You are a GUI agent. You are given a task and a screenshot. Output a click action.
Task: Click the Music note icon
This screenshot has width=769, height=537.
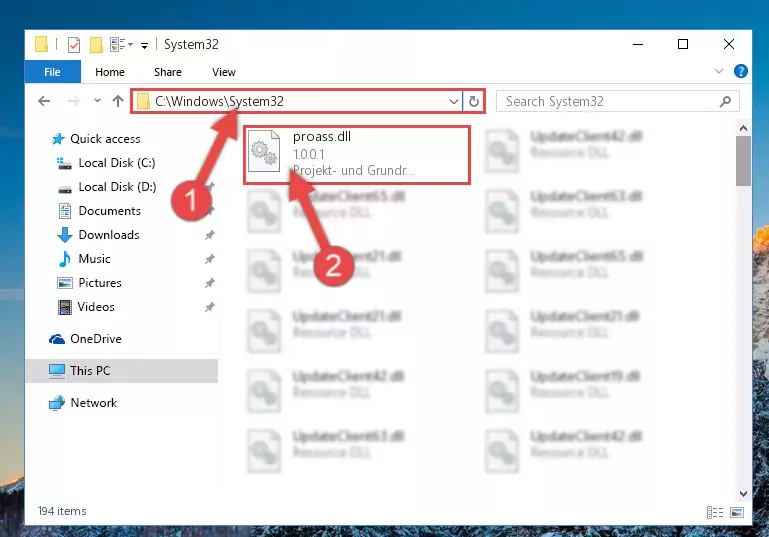coord(64,259)
